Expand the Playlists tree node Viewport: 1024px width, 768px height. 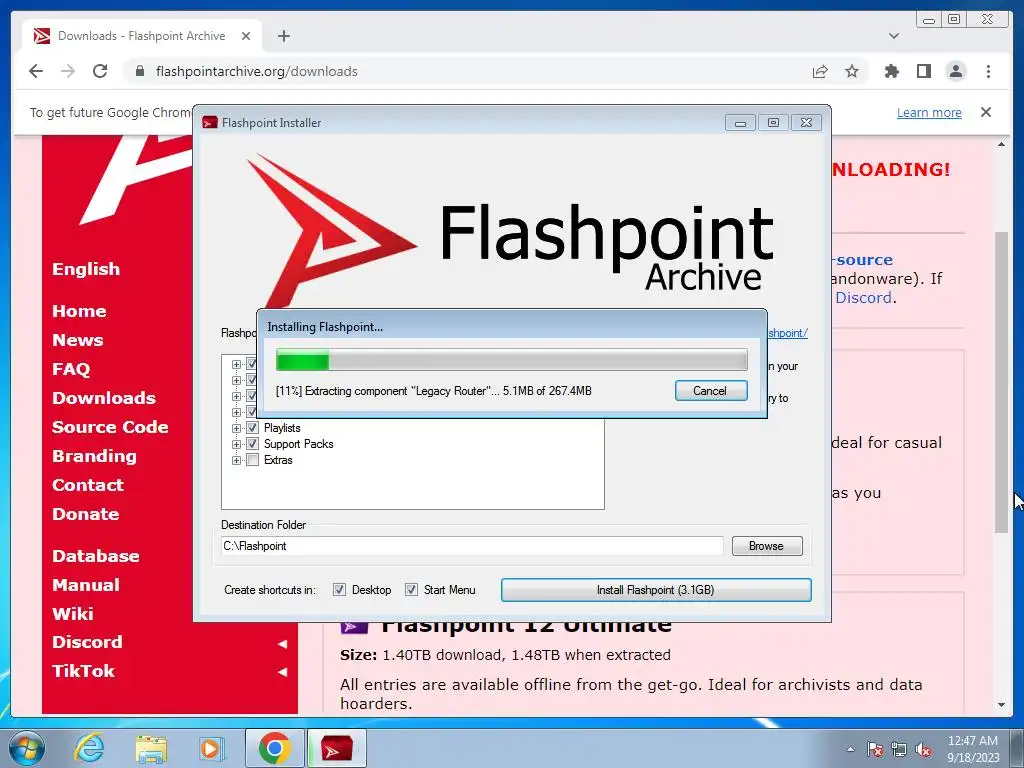tap(236, 428)
